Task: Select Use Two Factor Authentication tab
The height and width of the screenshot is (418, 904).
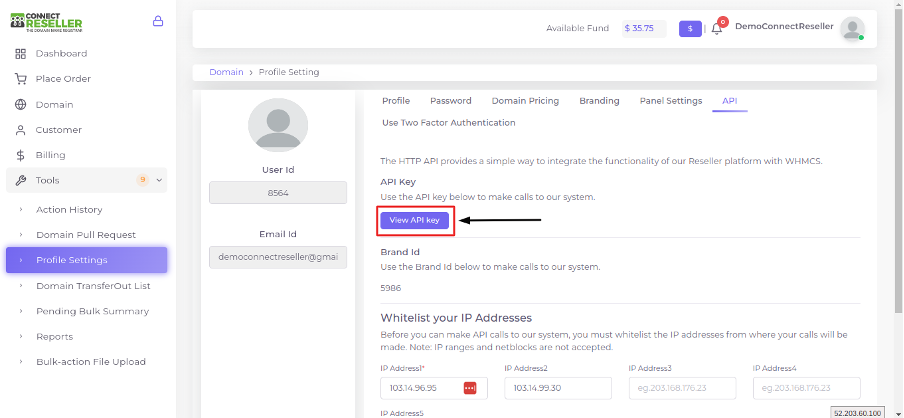Action: click(448, 123)
